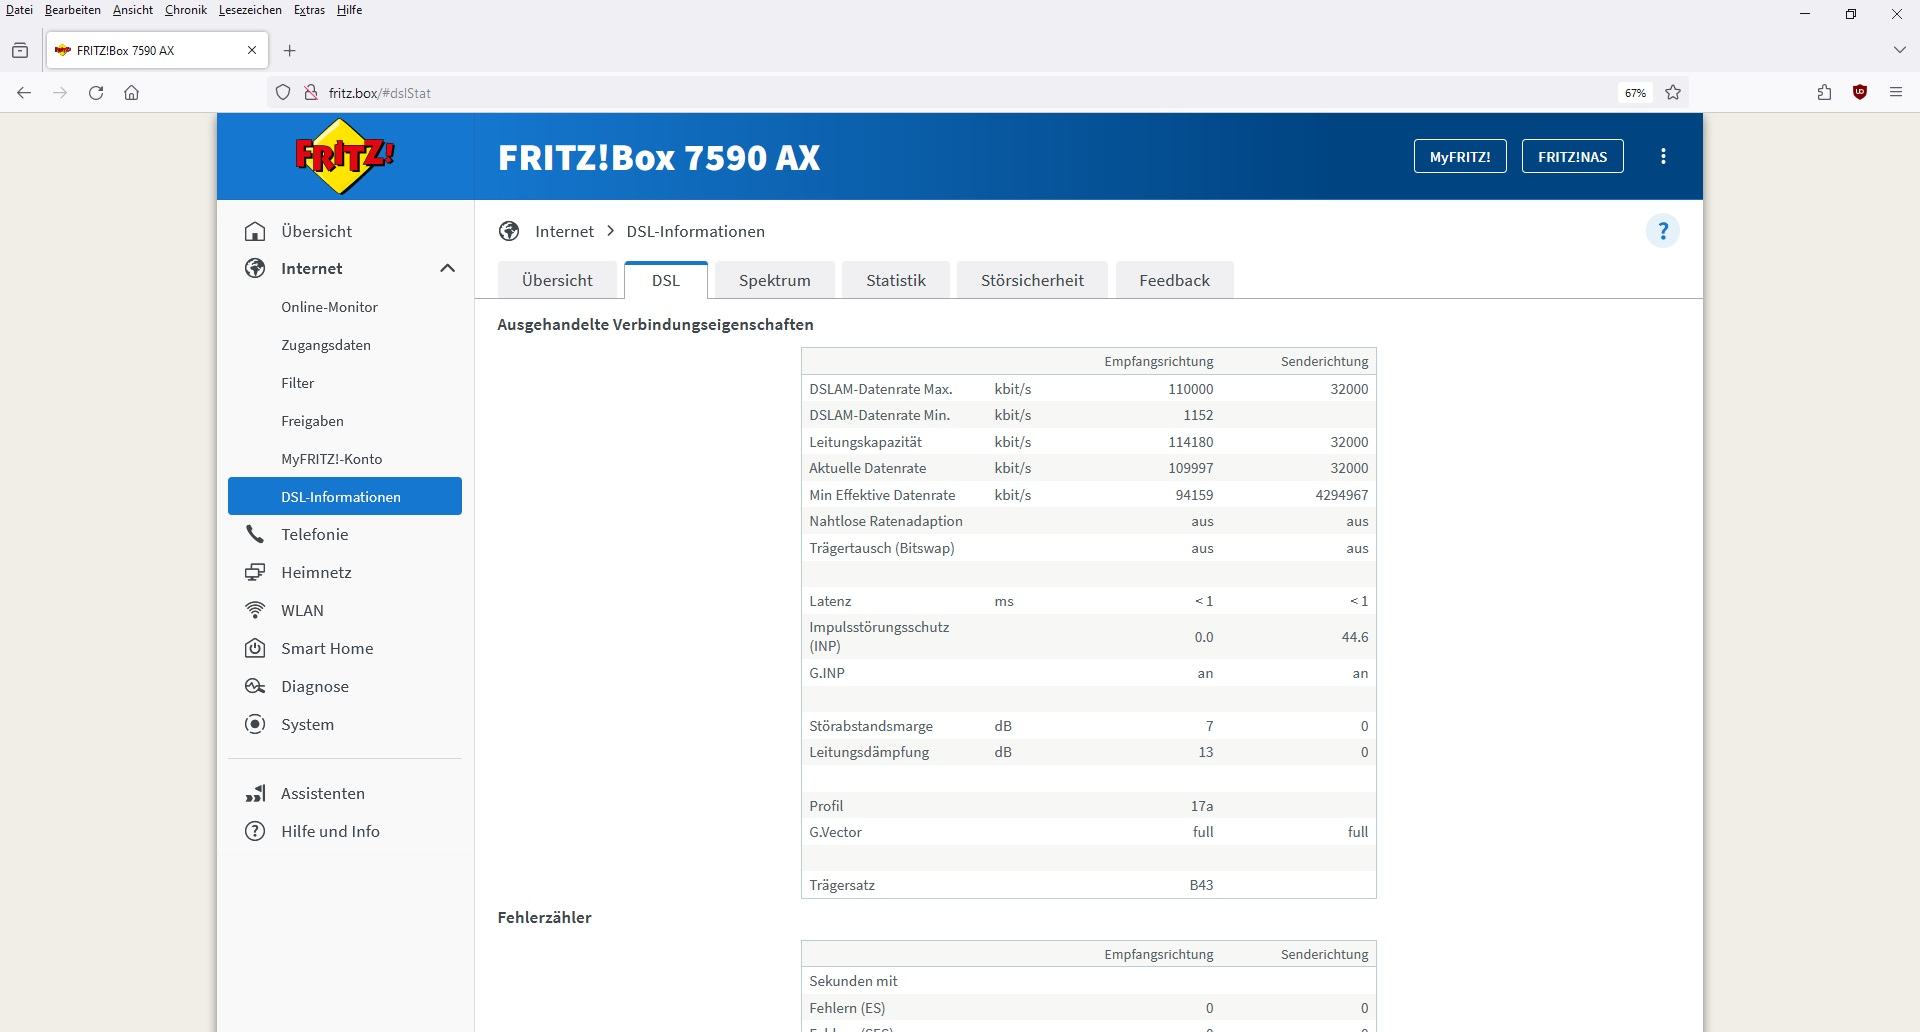Open the Ansicht menu
Image resolution: width=1920 pixels, height=1032 pixels.
click(x=133, y=10)
